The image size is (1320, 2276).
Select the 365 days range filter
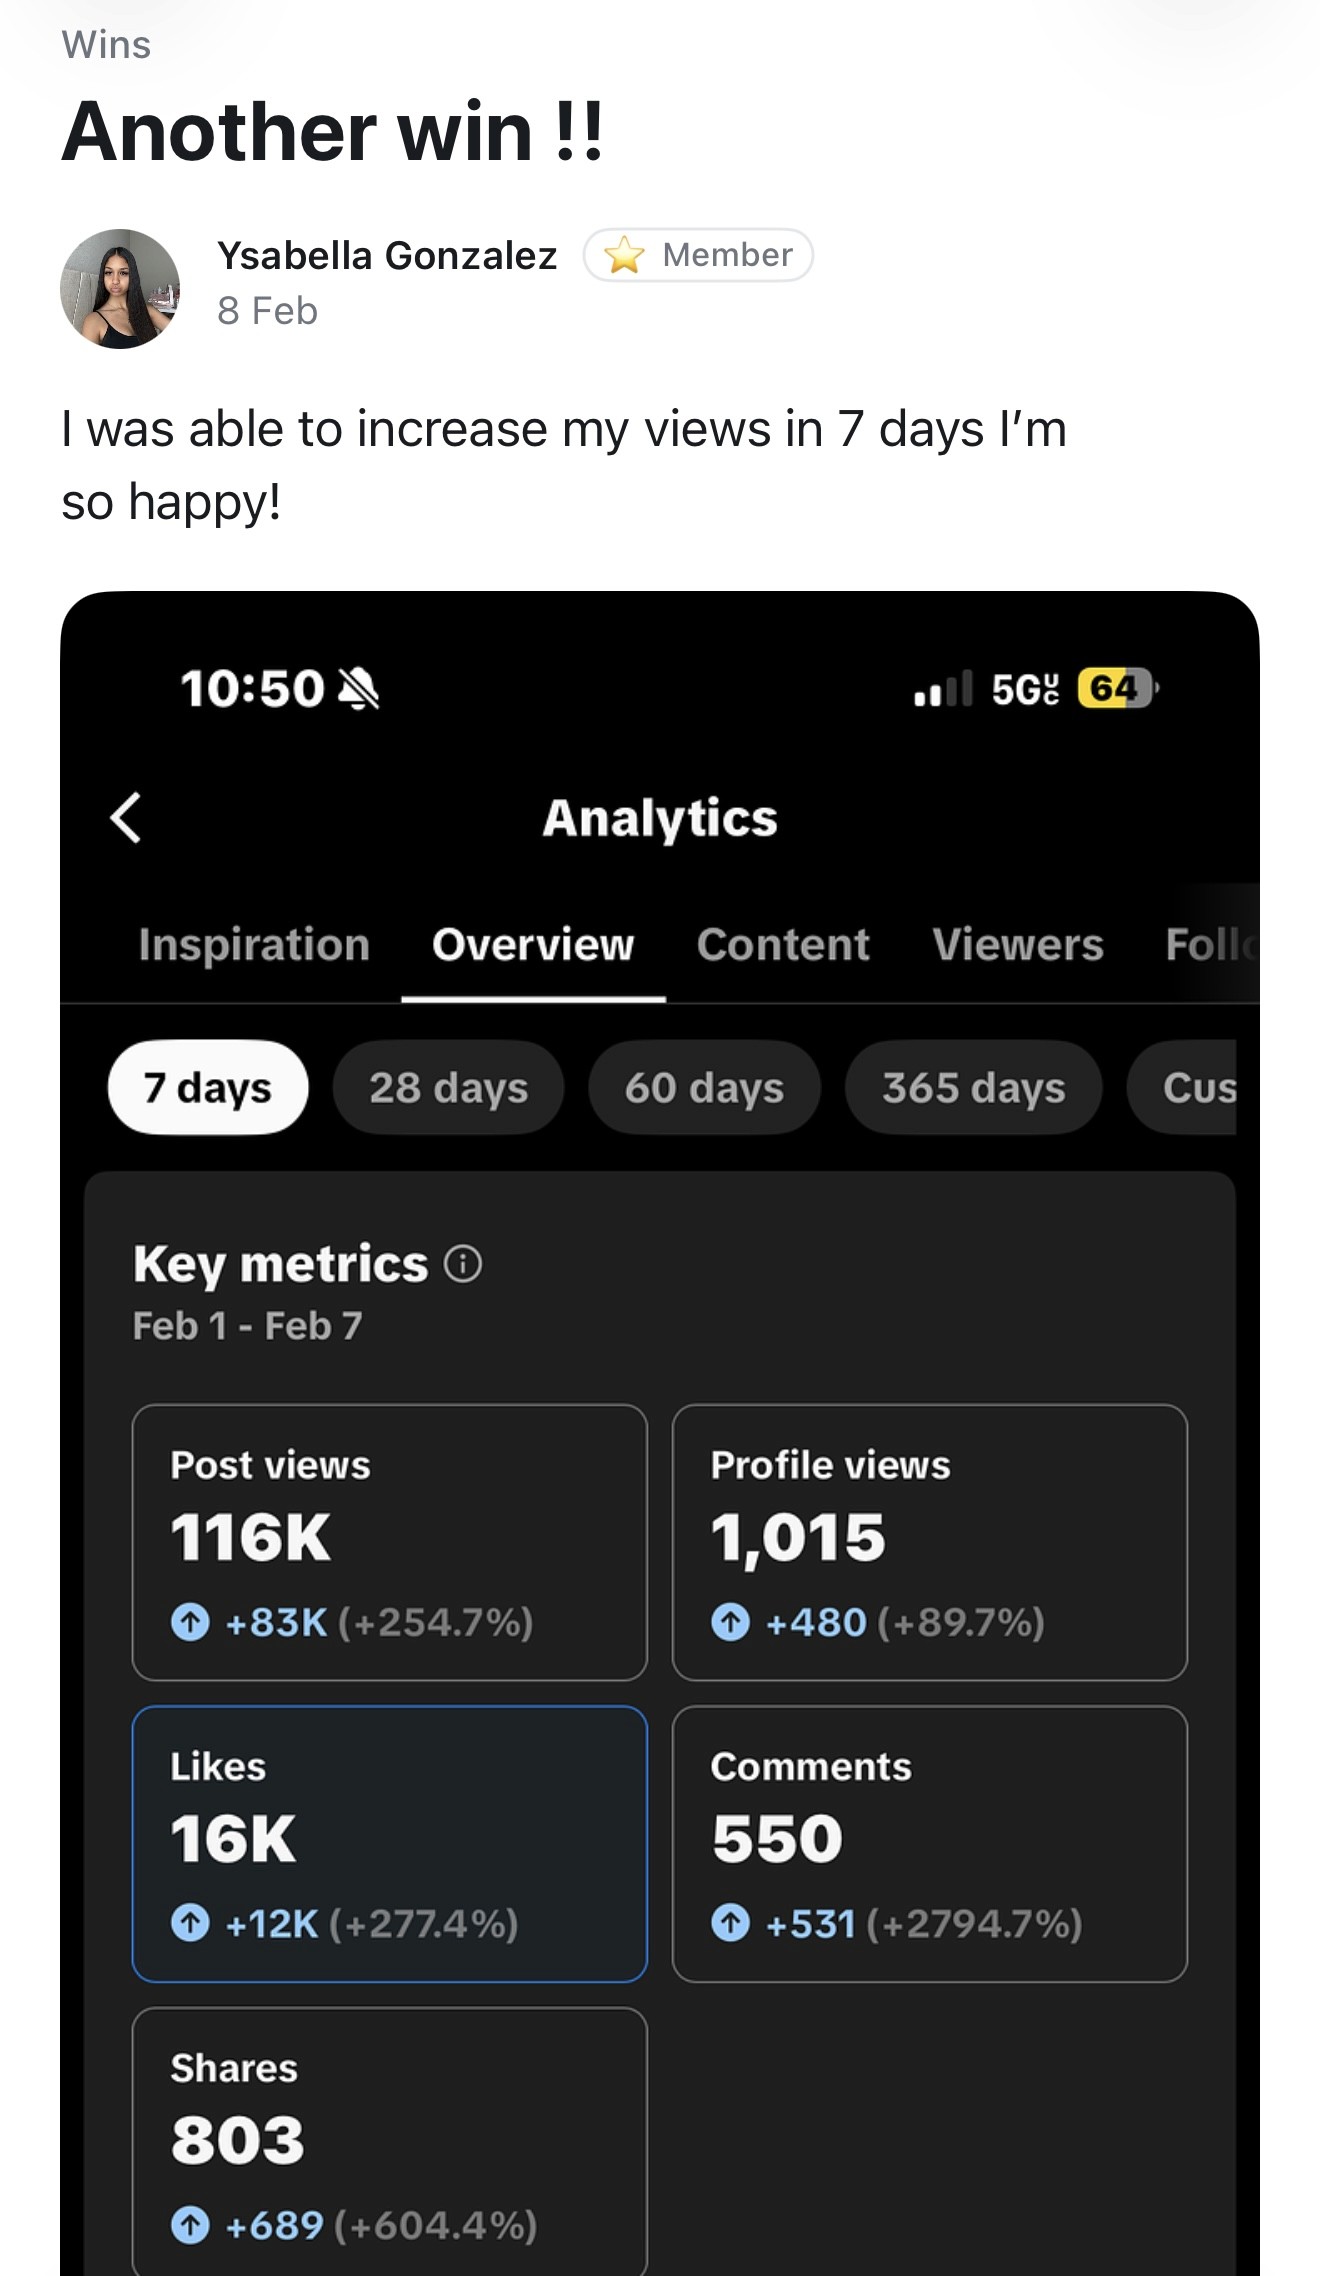[973, 1088]
